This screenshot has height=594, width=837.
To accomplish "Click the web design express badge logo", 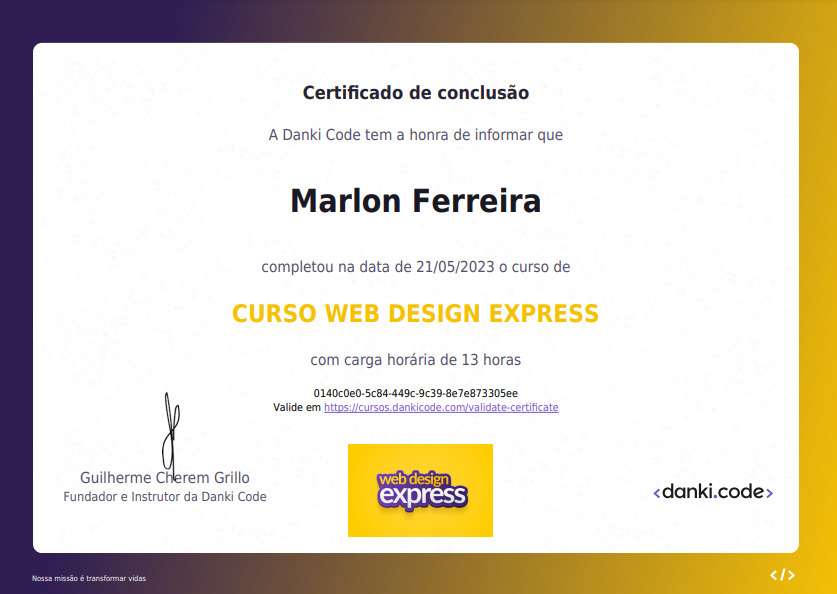I will click(x=420, y=491).
